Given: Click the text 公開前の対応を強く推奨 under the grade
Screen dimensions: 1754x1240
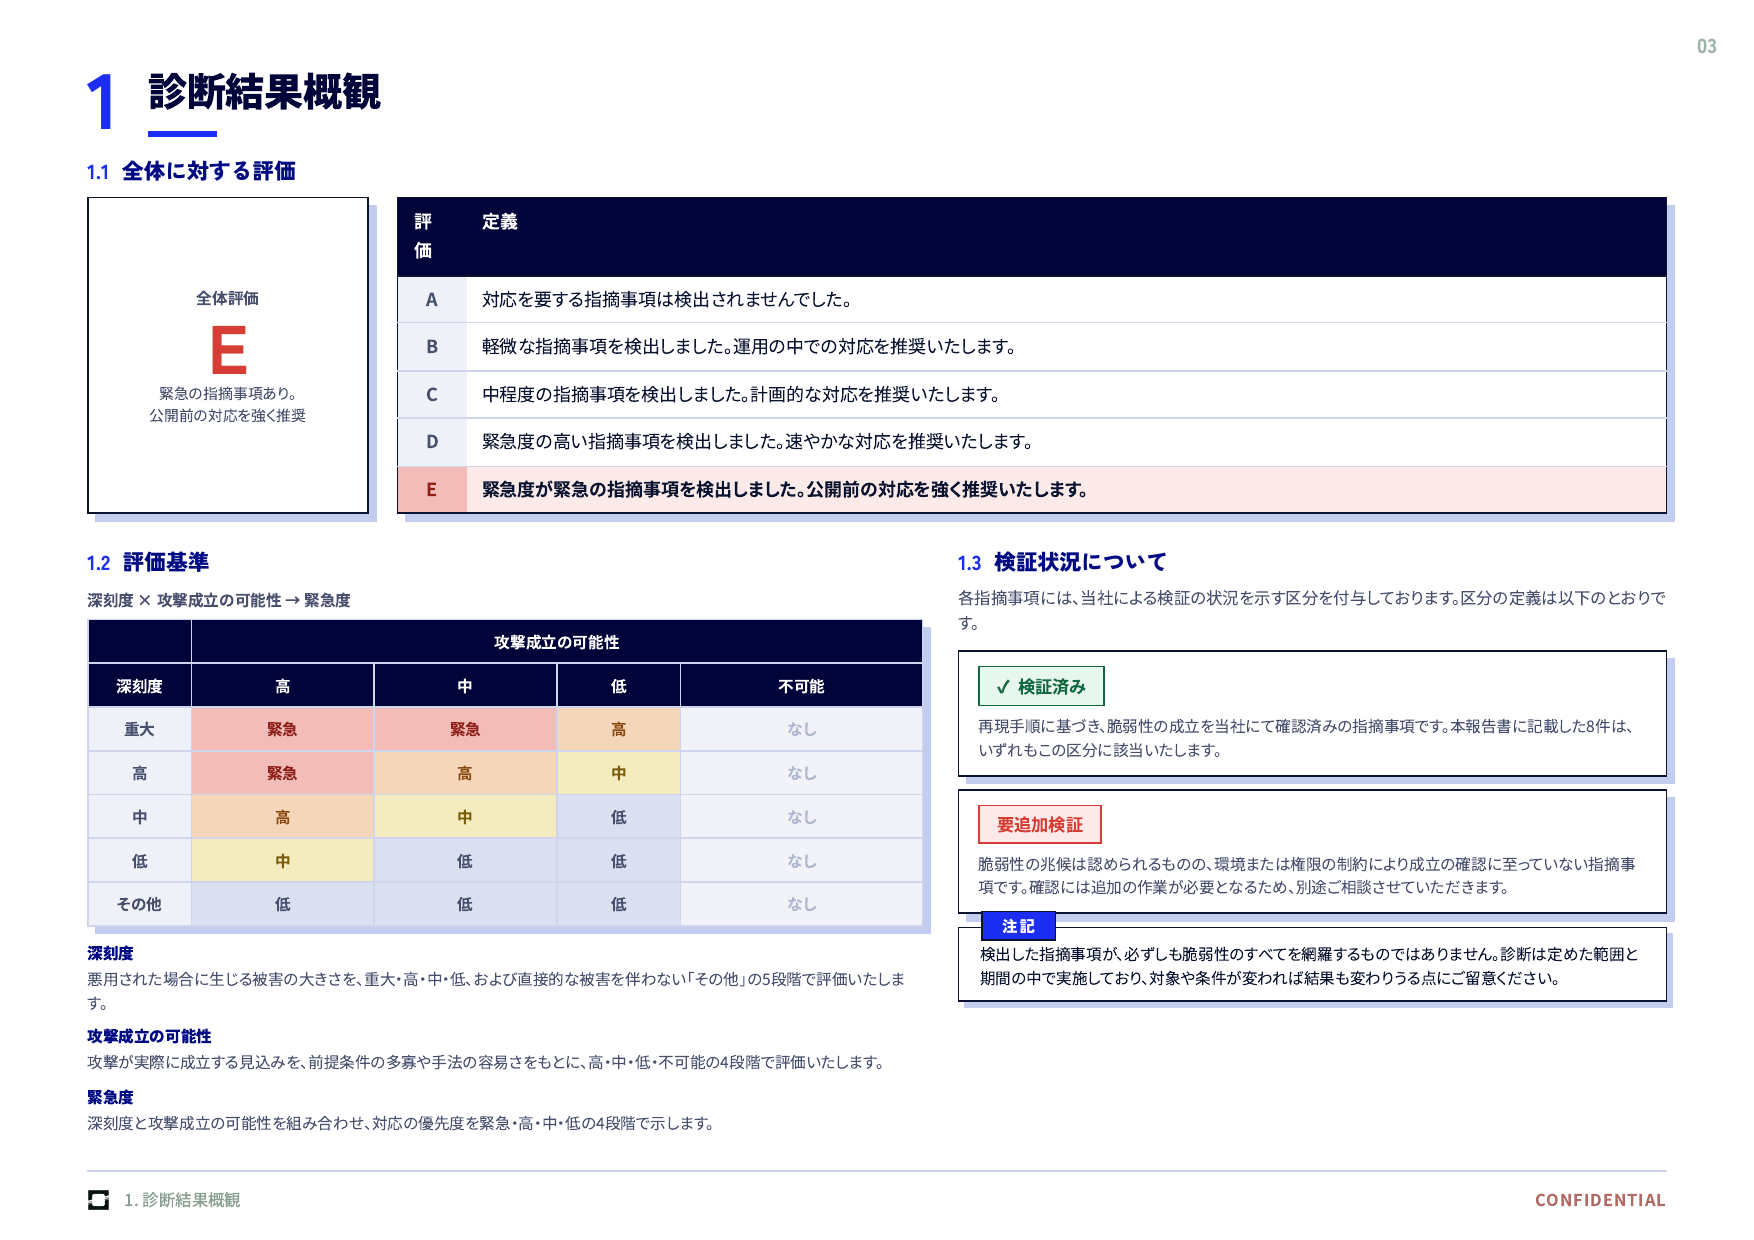Looking at the screenshot, I should [x=227, y=415].
